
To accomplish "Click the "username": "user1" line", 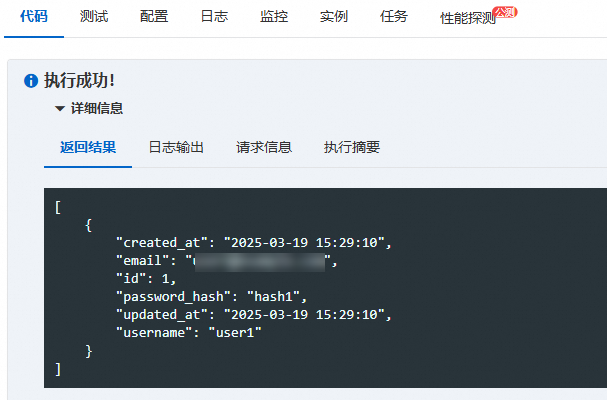I will click(x=189, y=333).
